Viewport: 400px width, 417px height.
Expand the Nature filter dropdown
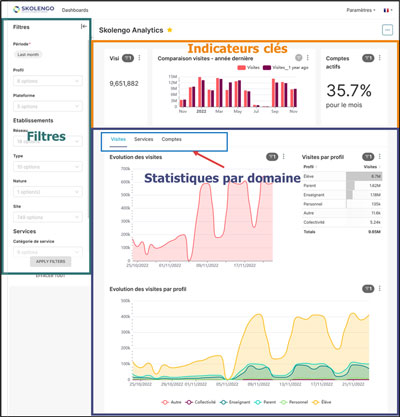tap(48, 192)
